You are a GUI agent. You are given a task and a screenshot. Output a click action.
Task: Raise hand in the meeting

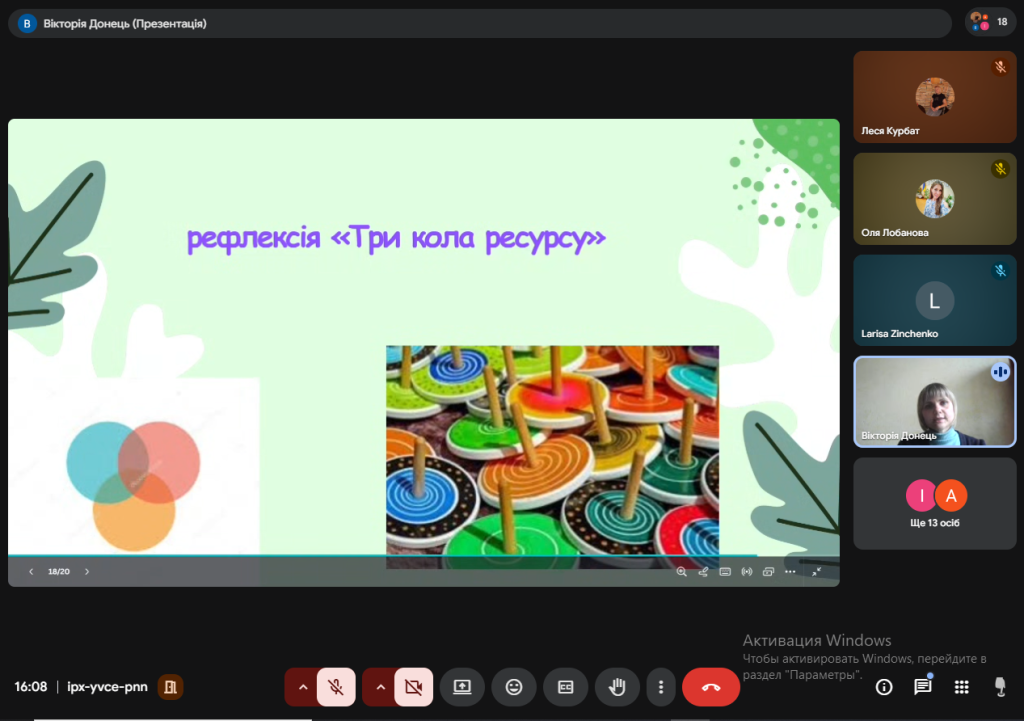pos(617,687)
